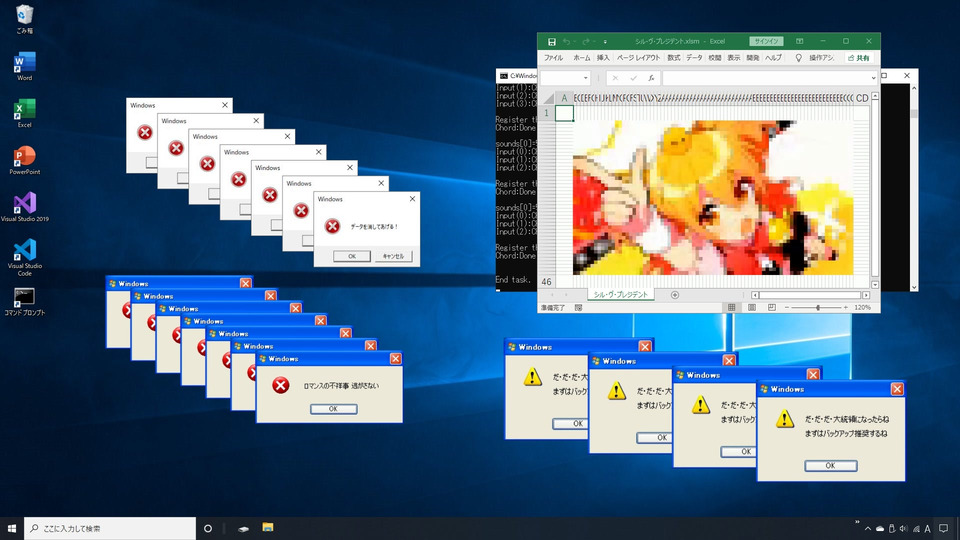Viewport: 960px width, 540px height.
Task: Expand the formula bar chevron
Action: click(872, 77)
